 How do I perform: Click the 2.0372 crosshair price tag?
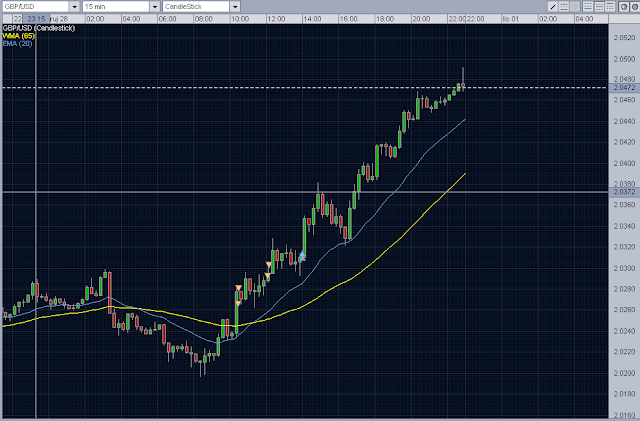point(624,192)
